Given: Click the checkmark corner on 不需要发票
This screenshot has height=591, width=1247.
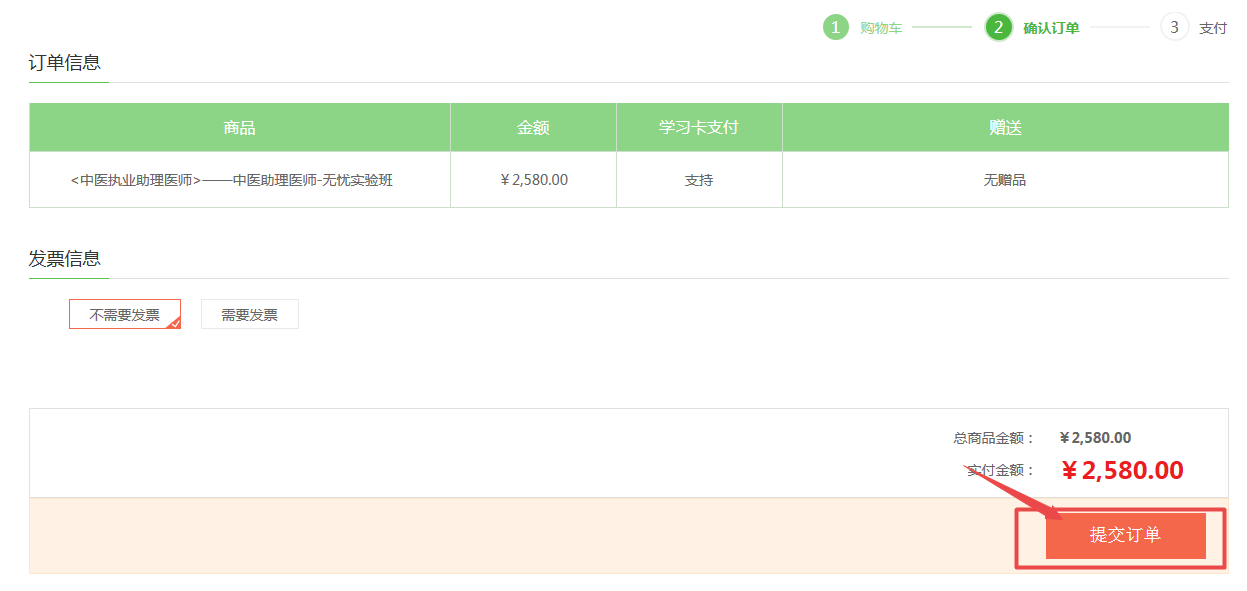Looking at the screenshot, I should point(175,323).
